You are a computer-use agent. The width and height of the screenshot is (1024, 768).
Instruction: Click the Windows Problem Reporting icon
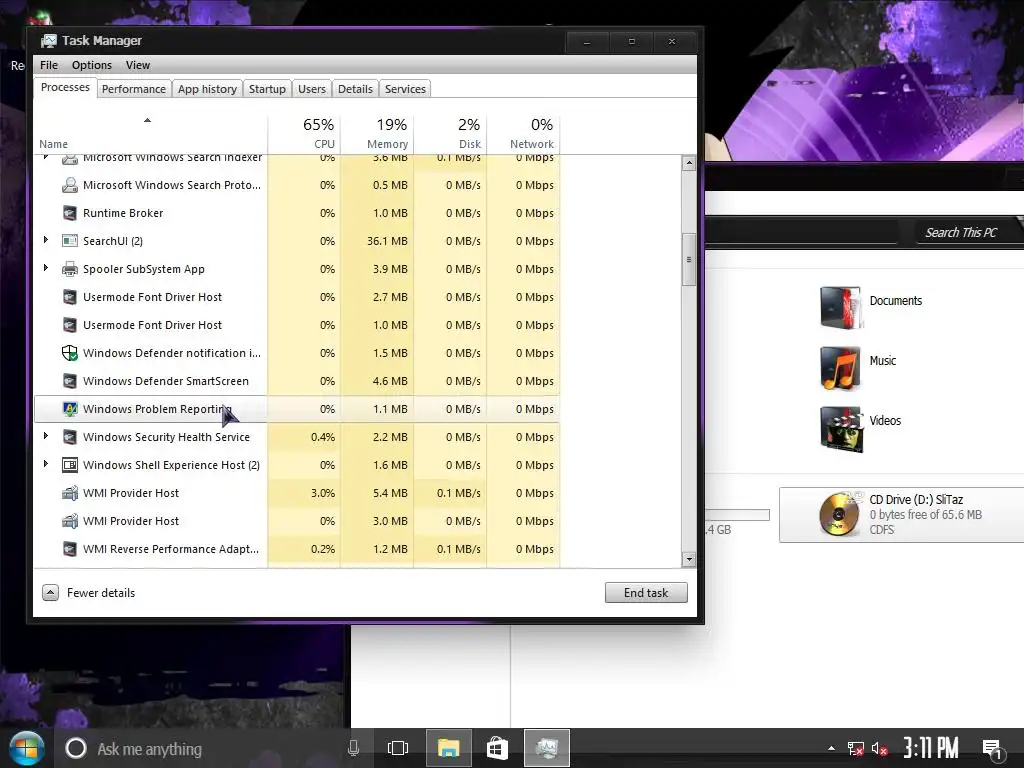click(70, 409)
